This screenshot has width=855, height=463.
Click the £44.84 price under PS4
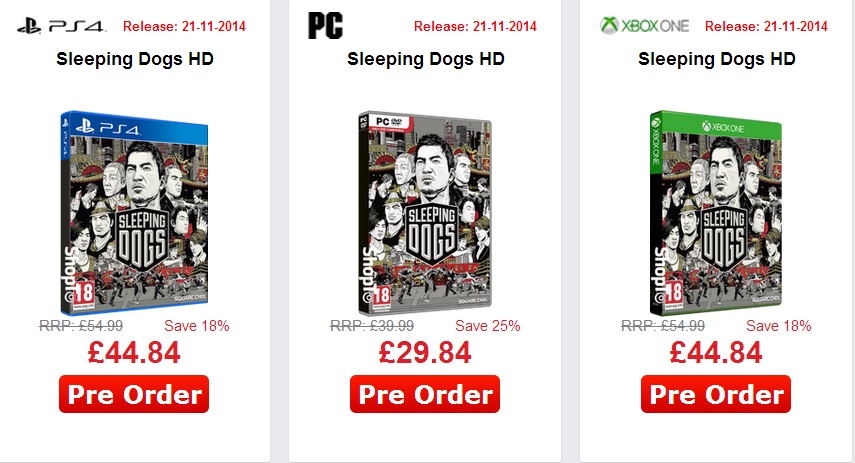[x=134, y=353]
